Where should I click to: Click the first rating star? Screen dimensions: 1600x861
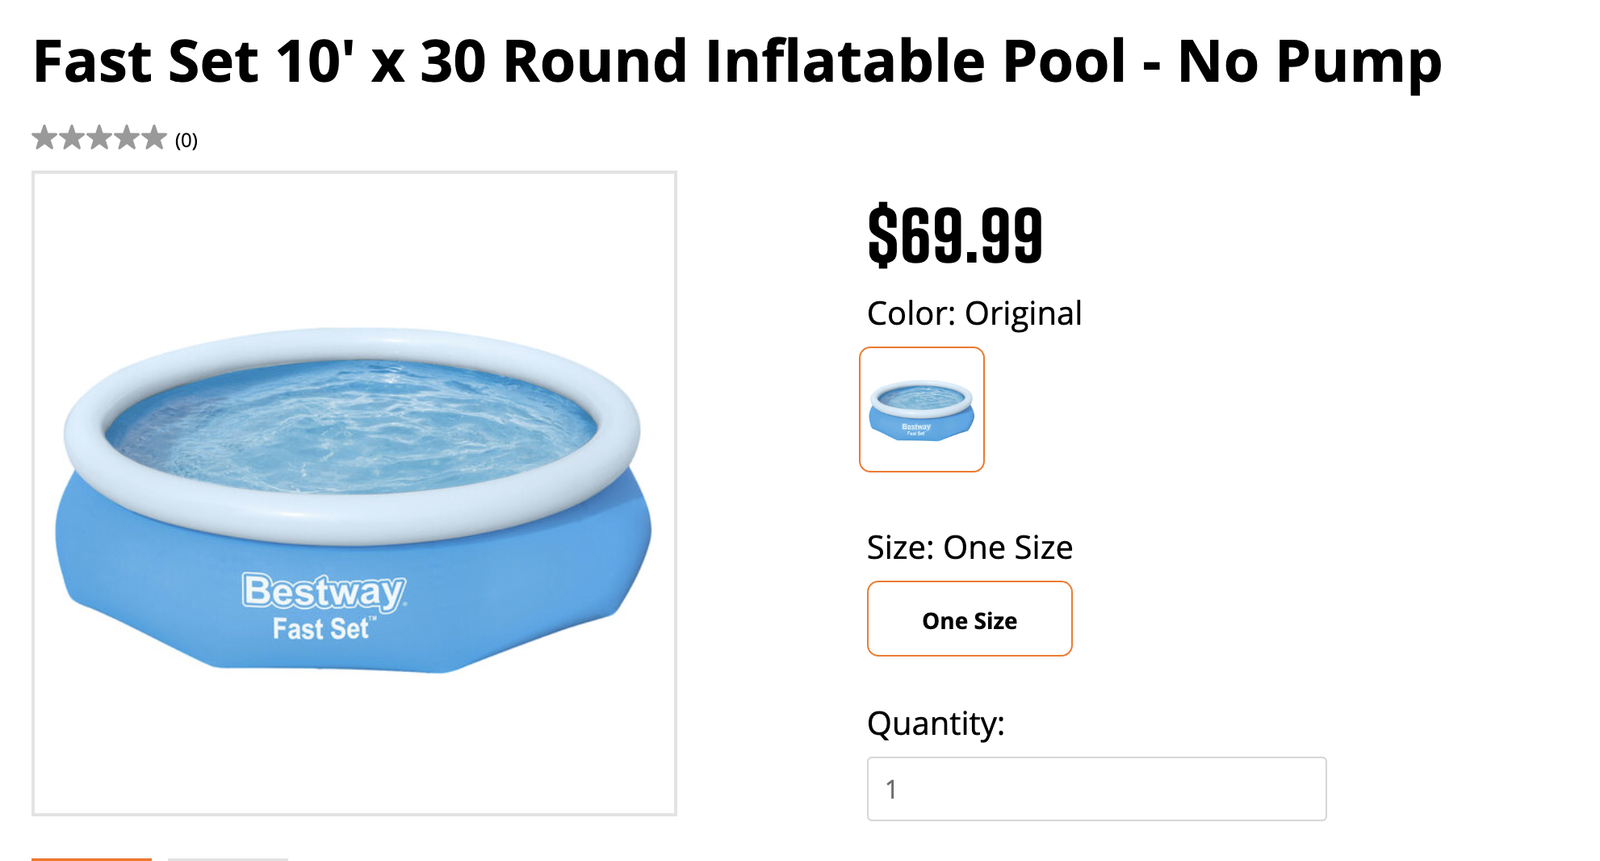click(x=44, y=138)
